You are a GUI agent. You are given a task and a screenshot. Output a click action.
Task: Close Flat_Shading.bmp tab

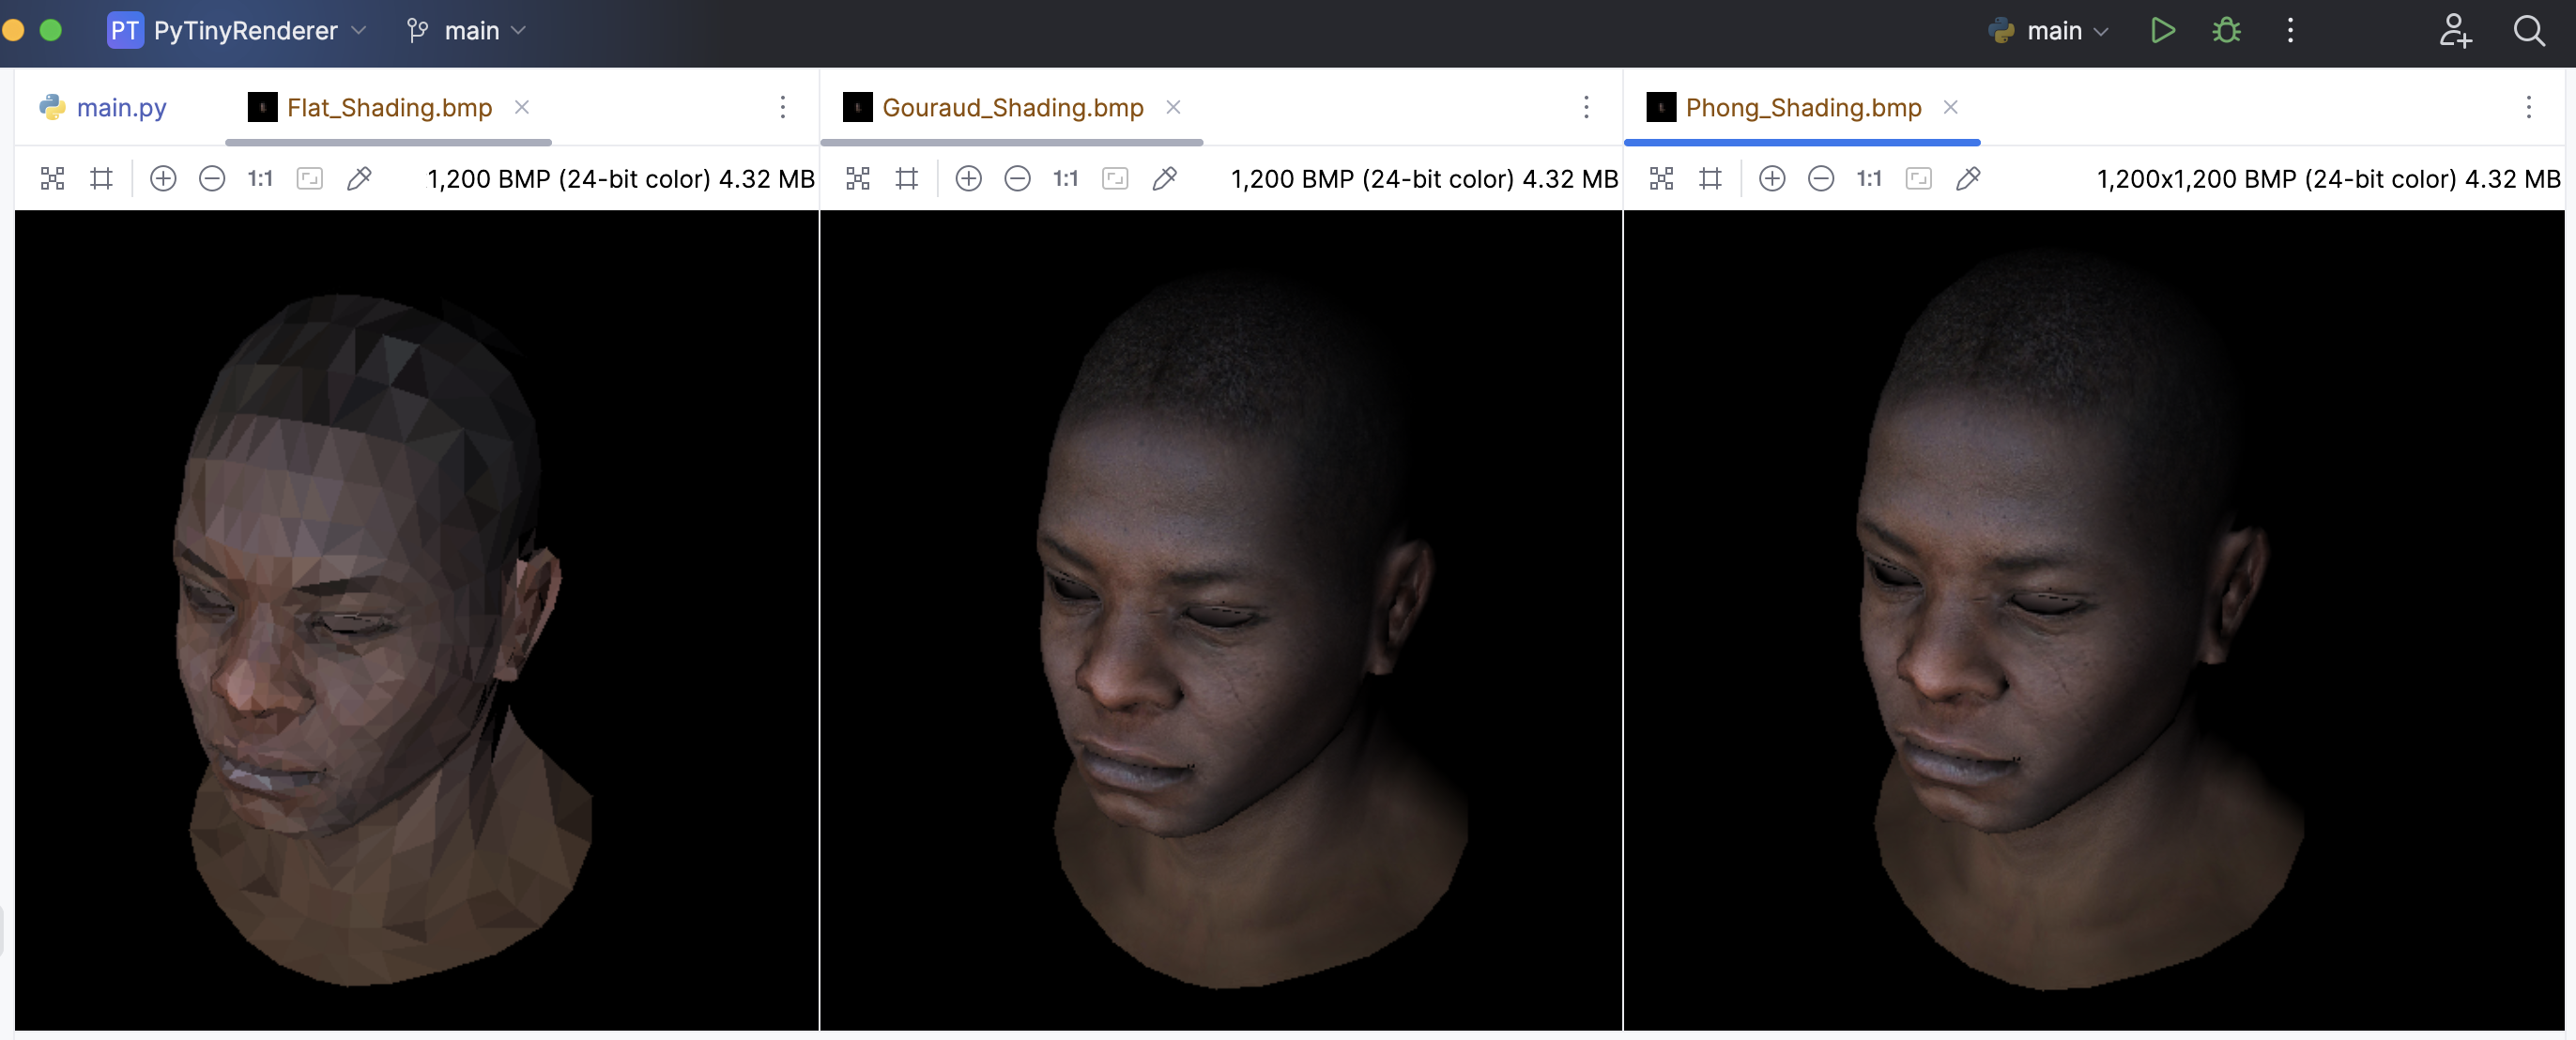coord(522,107)
